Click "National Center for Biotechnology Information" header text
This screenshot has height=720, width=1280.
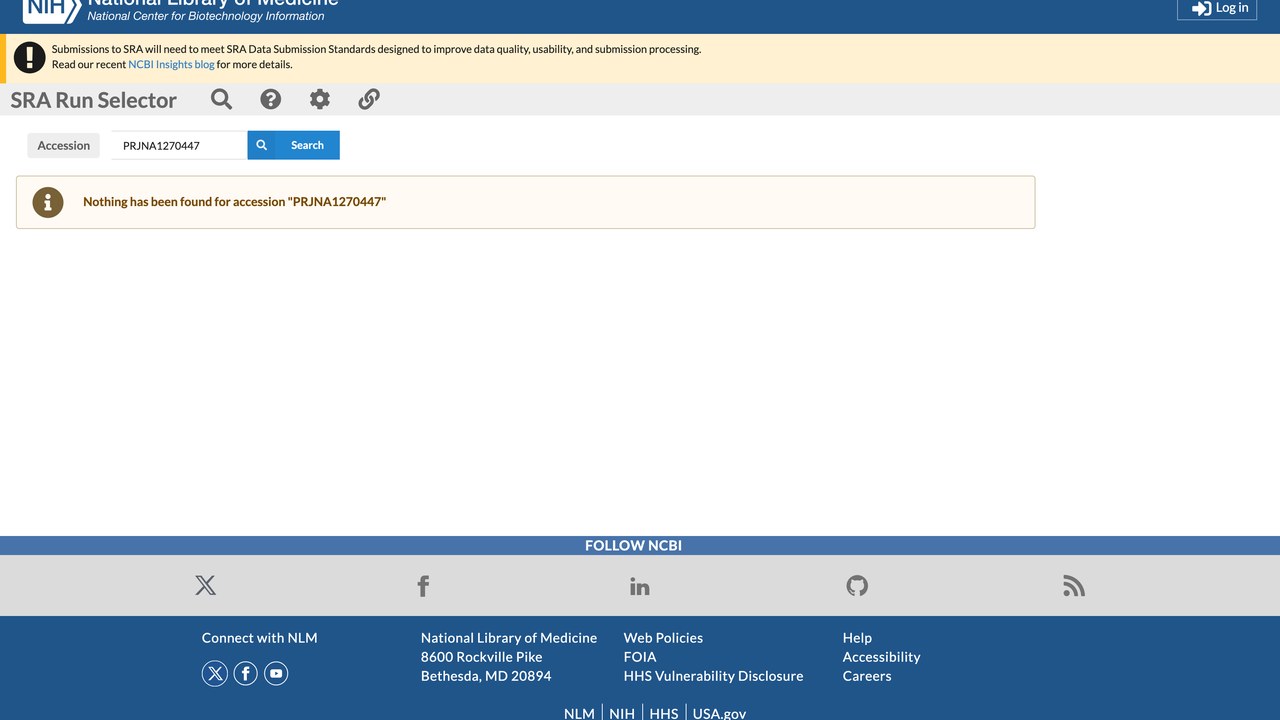(x=206, y=16)
